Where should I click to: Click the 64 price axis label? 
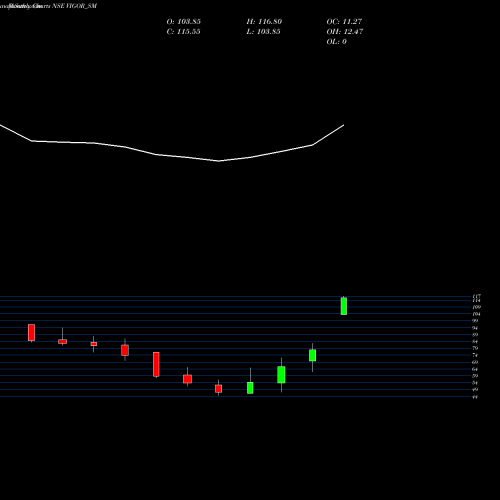[x=475, y=369]
